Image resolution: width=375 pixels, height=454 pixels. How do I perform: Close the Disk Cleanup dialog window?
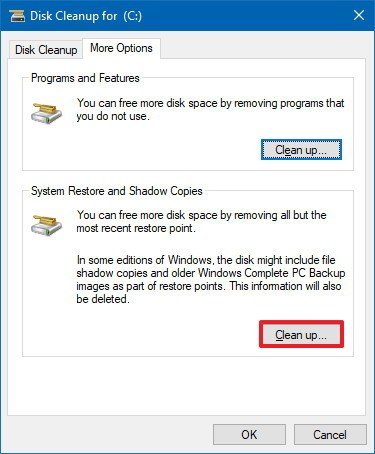coord(359,15)
